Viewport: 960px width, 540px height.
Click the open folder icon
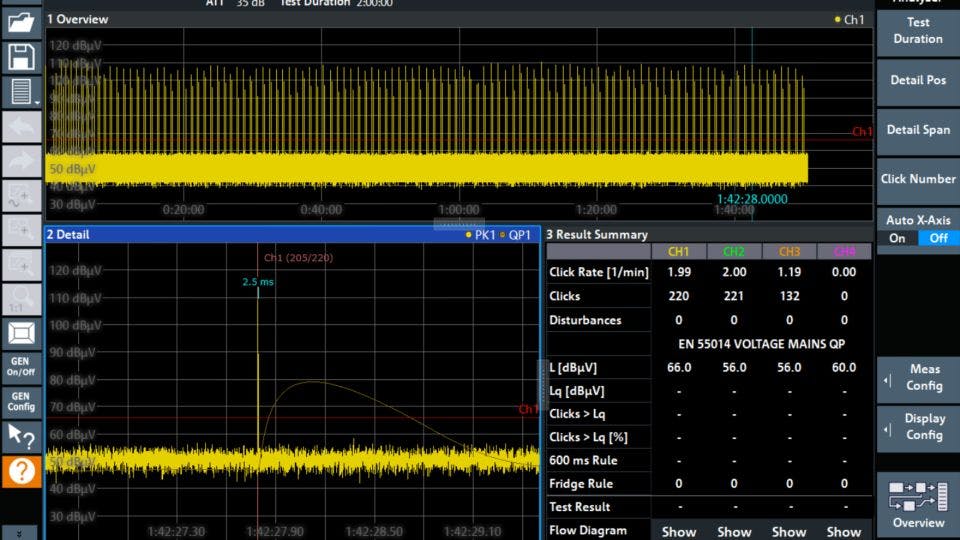click(x=21, y=23)
